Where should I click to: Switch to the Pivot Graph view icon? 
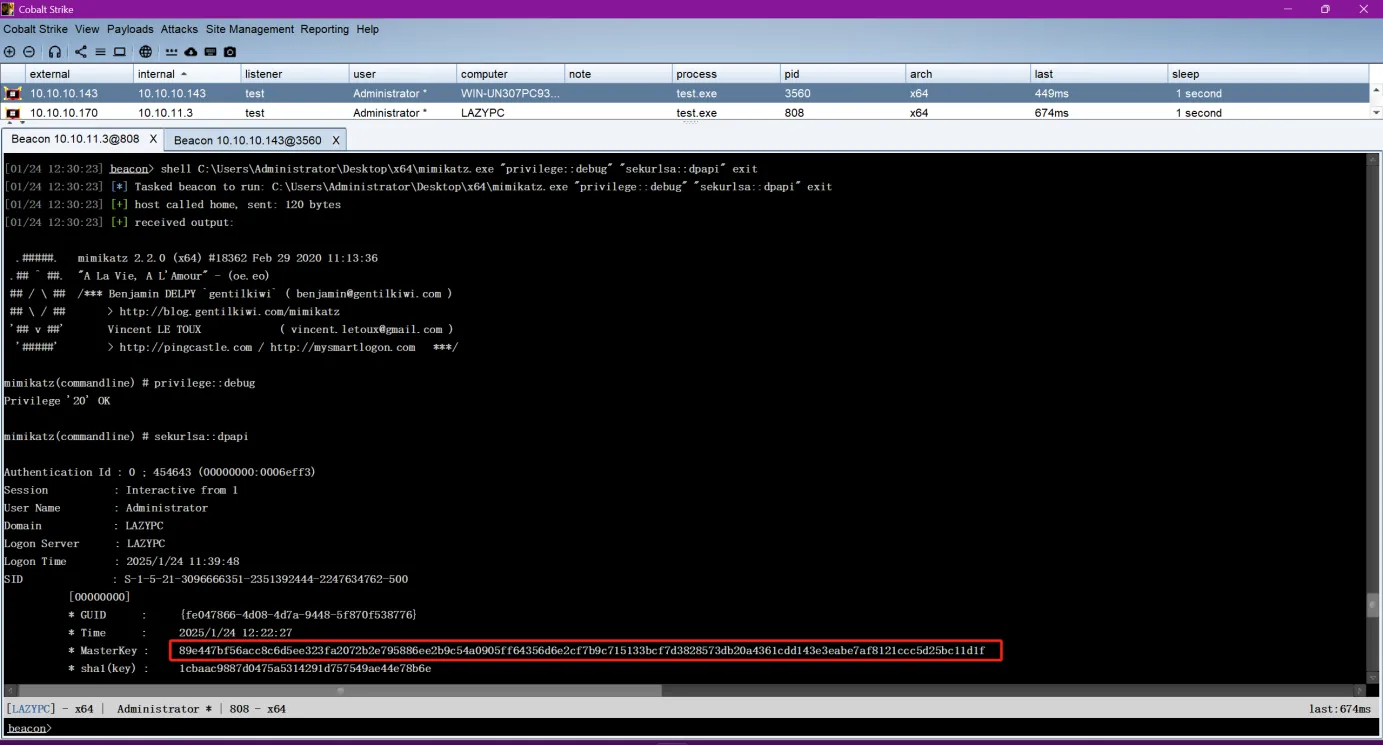[81, 52]
